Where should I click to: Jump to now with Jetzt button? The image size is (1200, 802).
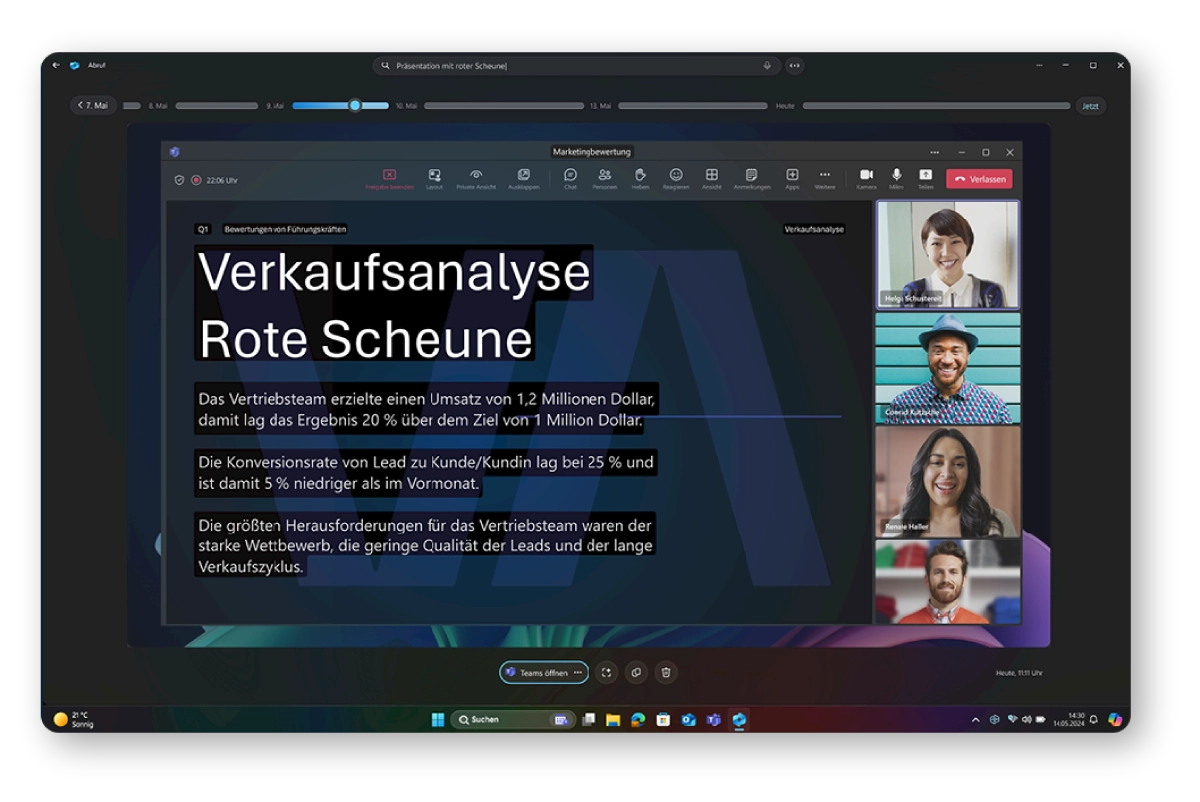[1089, 105]
